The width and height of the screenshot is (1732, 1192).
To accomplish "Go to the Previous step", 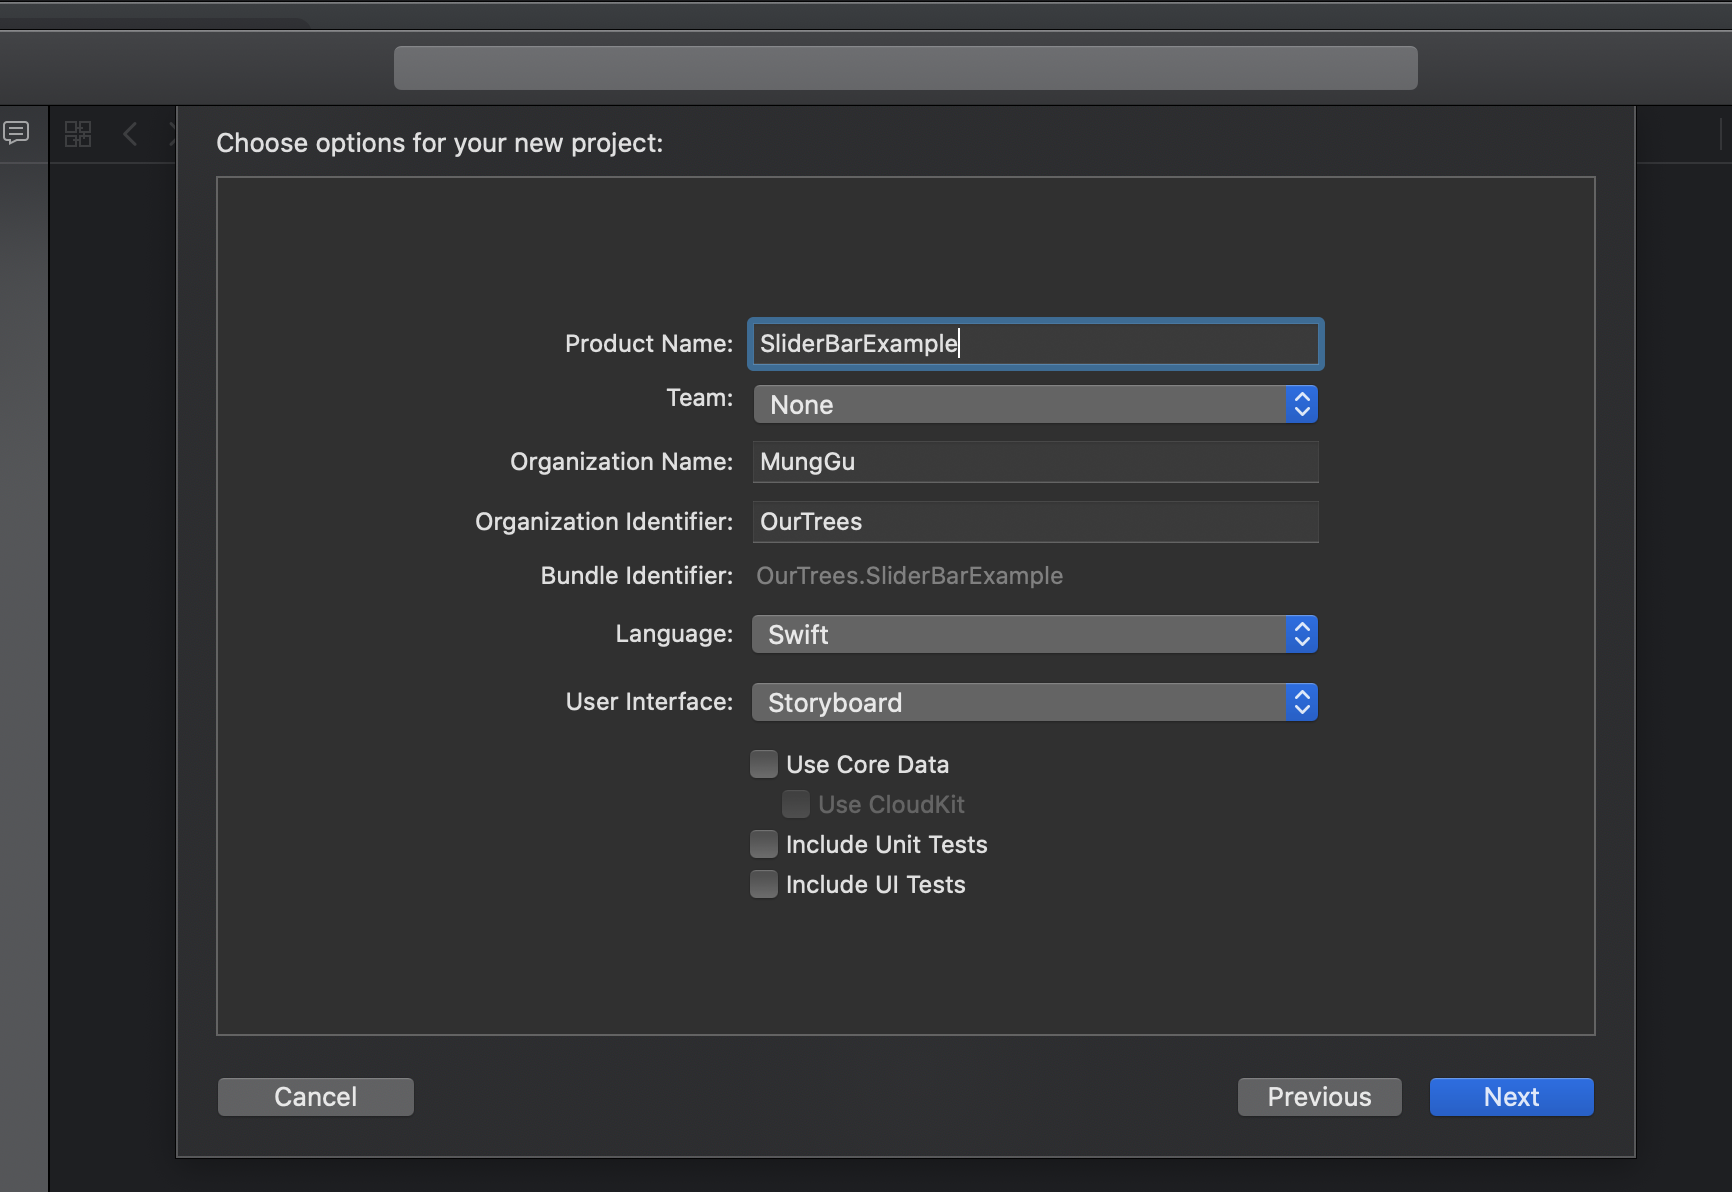I will [x=1319, y=1097].
